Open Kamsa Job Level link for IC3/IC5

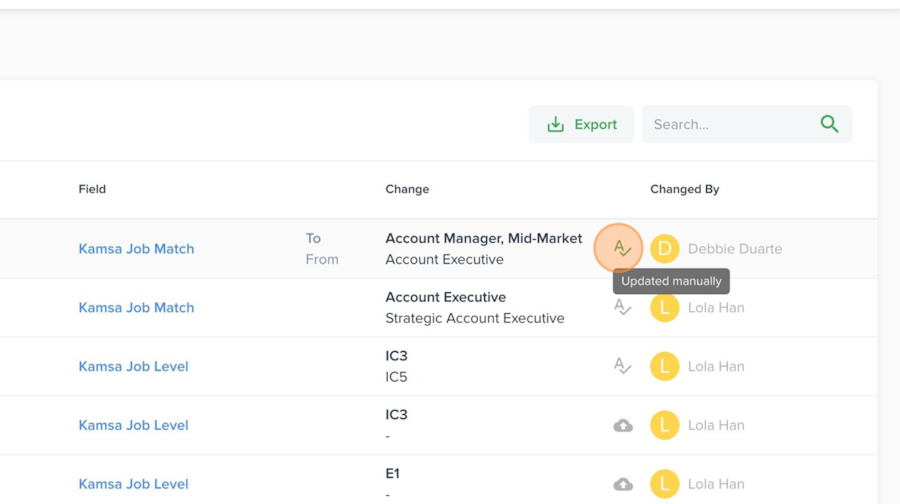(x=133, y=367)
